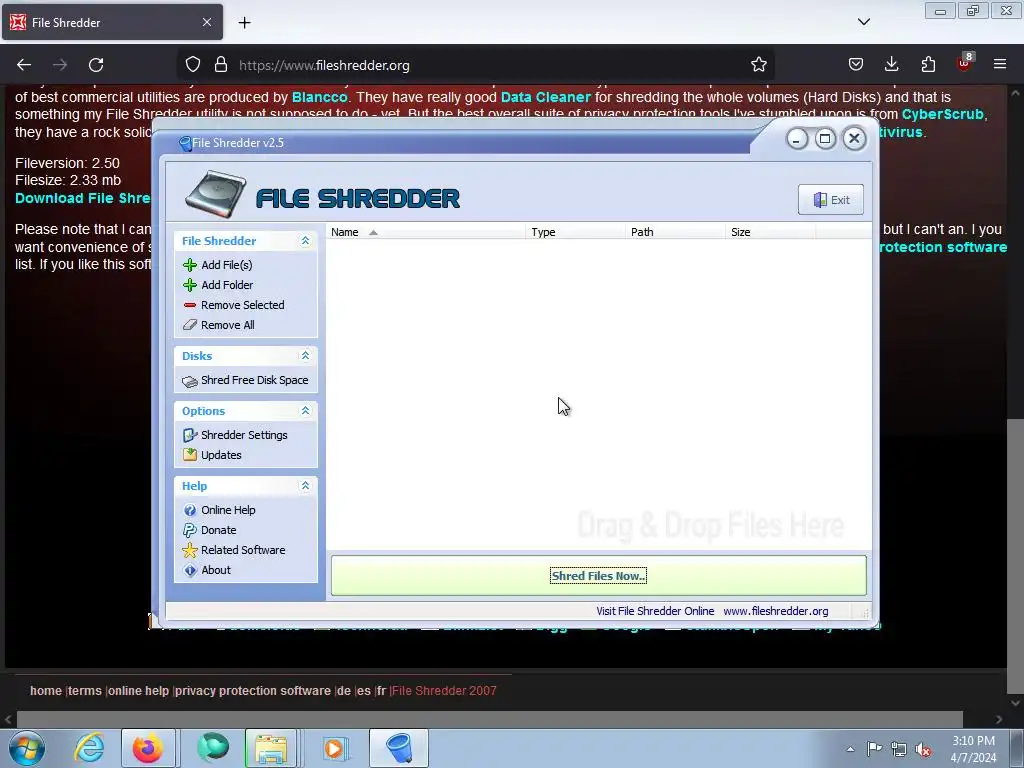Click the File Shredder taskbar icon
Screen dimensions: 1024x768
coord(399,748)
